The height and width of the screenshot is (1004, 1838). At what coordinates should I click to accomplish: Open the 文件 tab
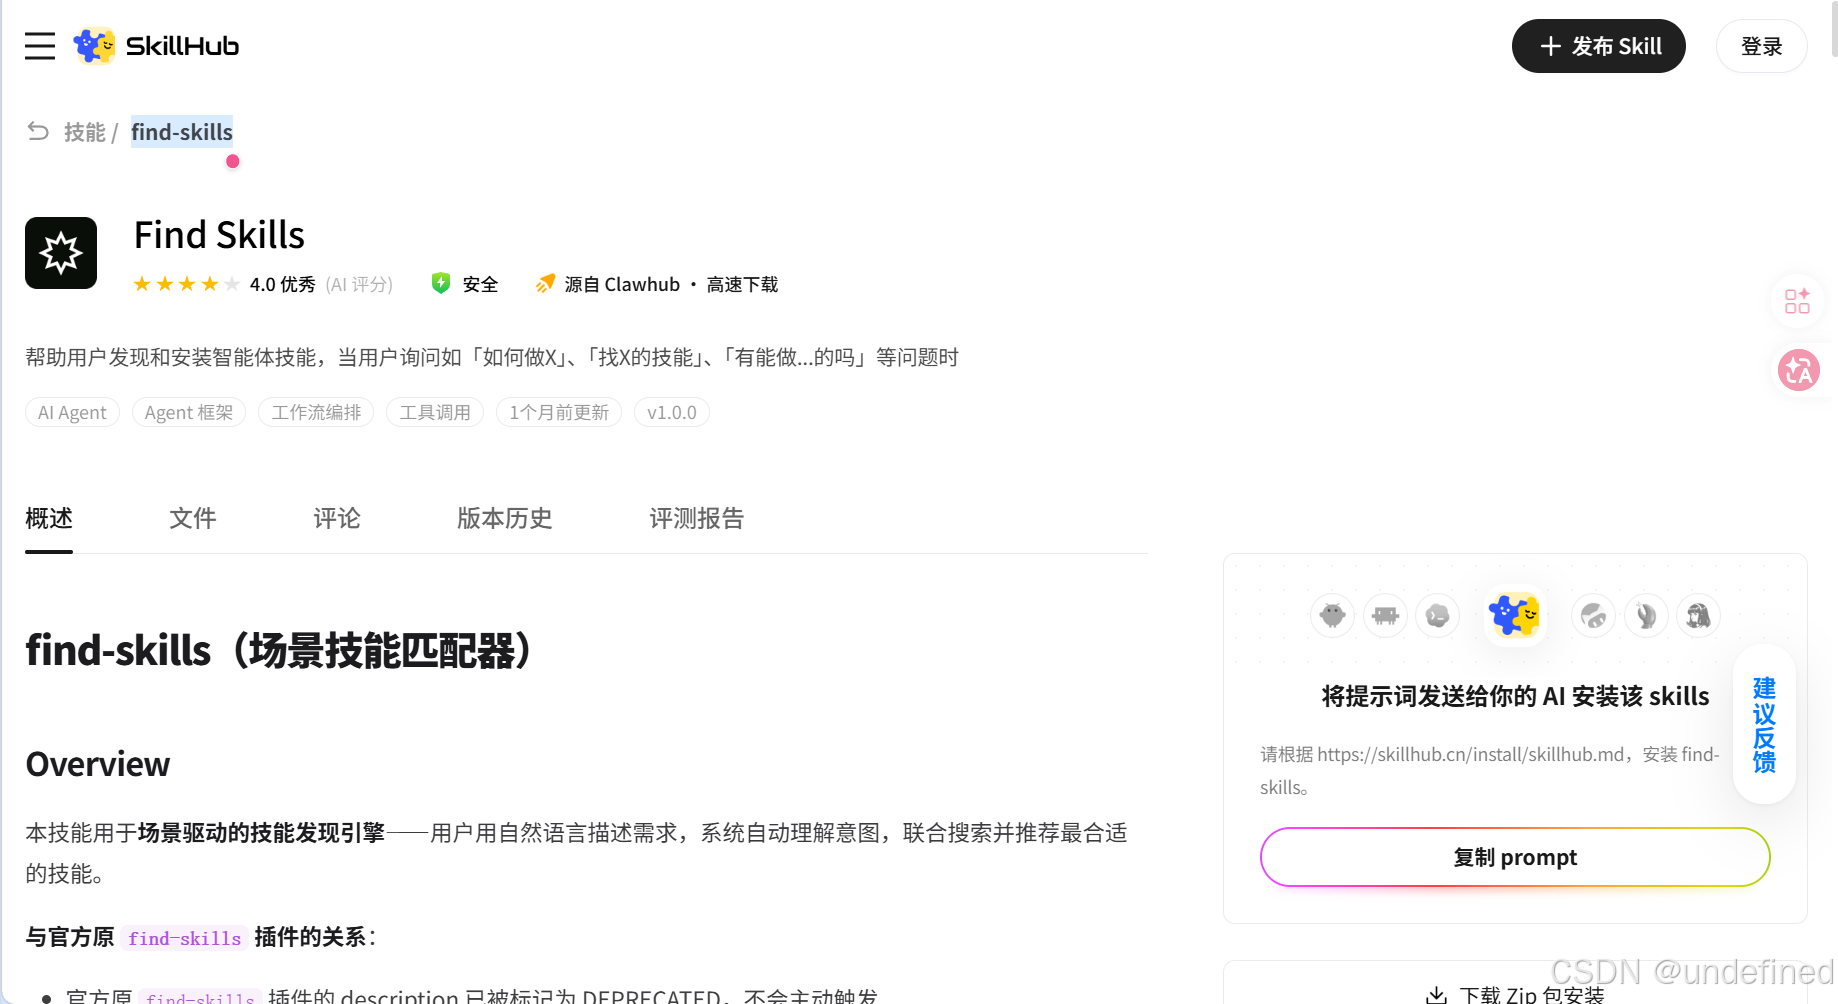point(193,518)
